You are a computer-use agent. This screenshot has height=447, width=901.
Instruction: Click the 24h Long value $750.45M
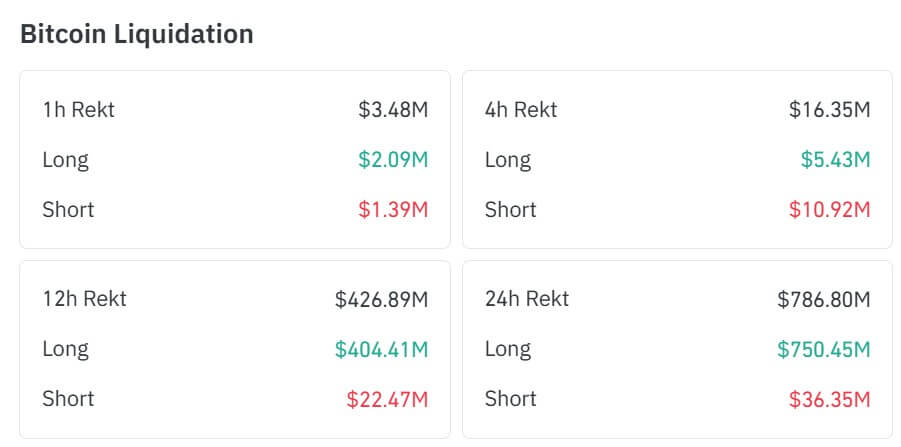click(x=824, y=349)
